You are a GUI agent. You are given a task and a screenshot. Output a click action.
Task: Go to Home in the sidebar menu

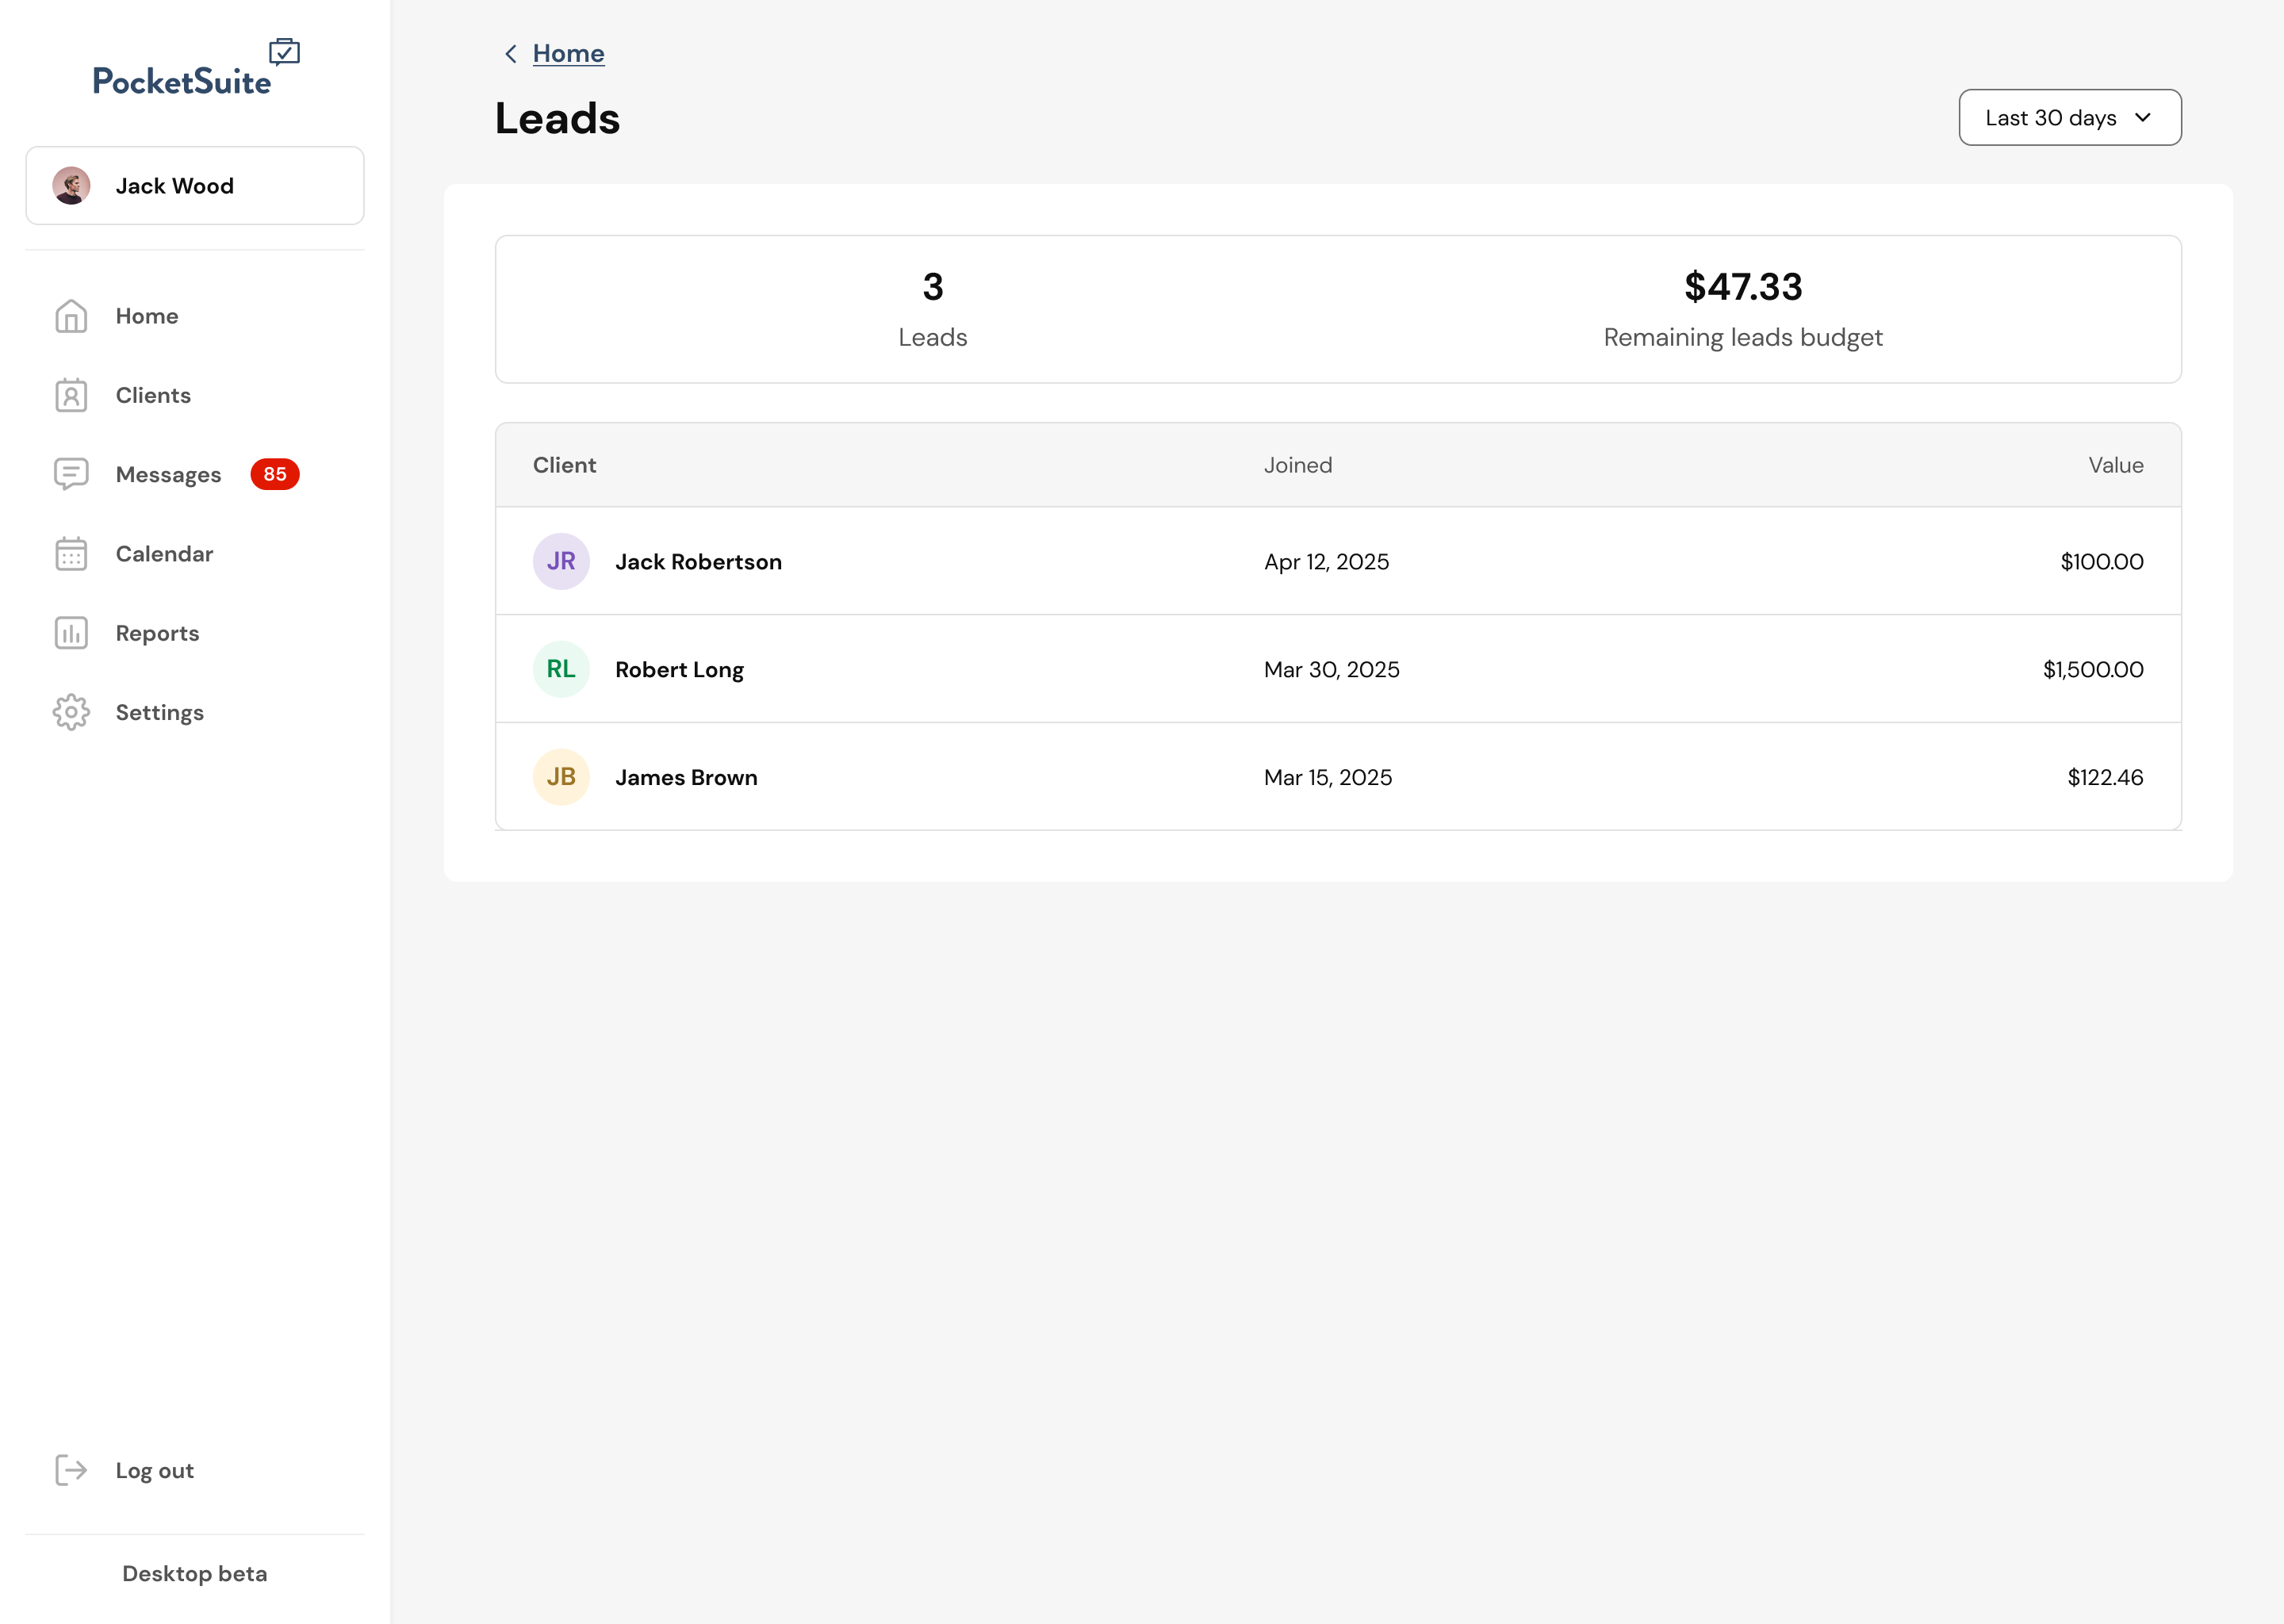[147, 316]
